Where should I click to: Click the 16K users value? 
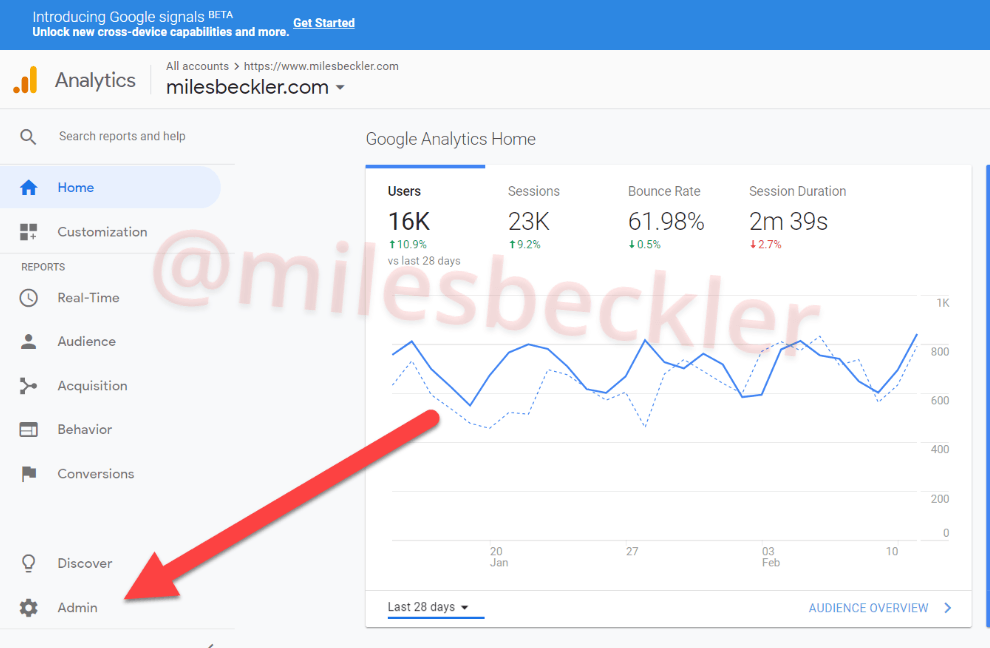click(409, 222)
